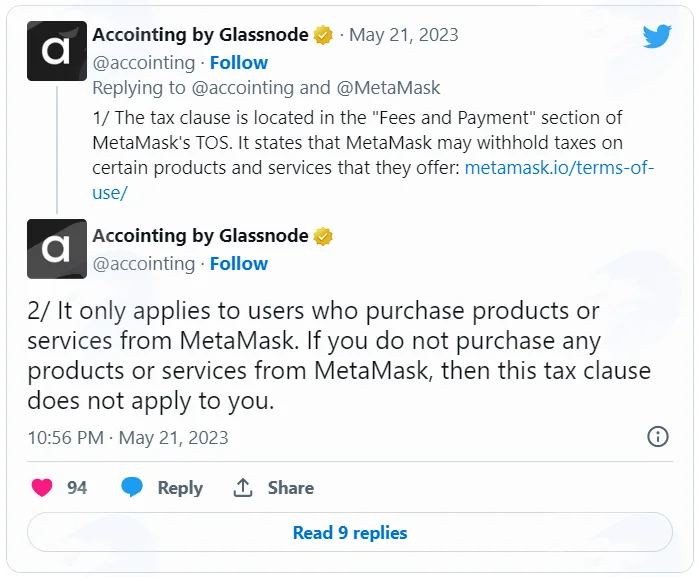Image resolution: width=698 pixels, height=577 pixels.
Task: Open the metamask.io/terms-of-use link
Action: 559,168
